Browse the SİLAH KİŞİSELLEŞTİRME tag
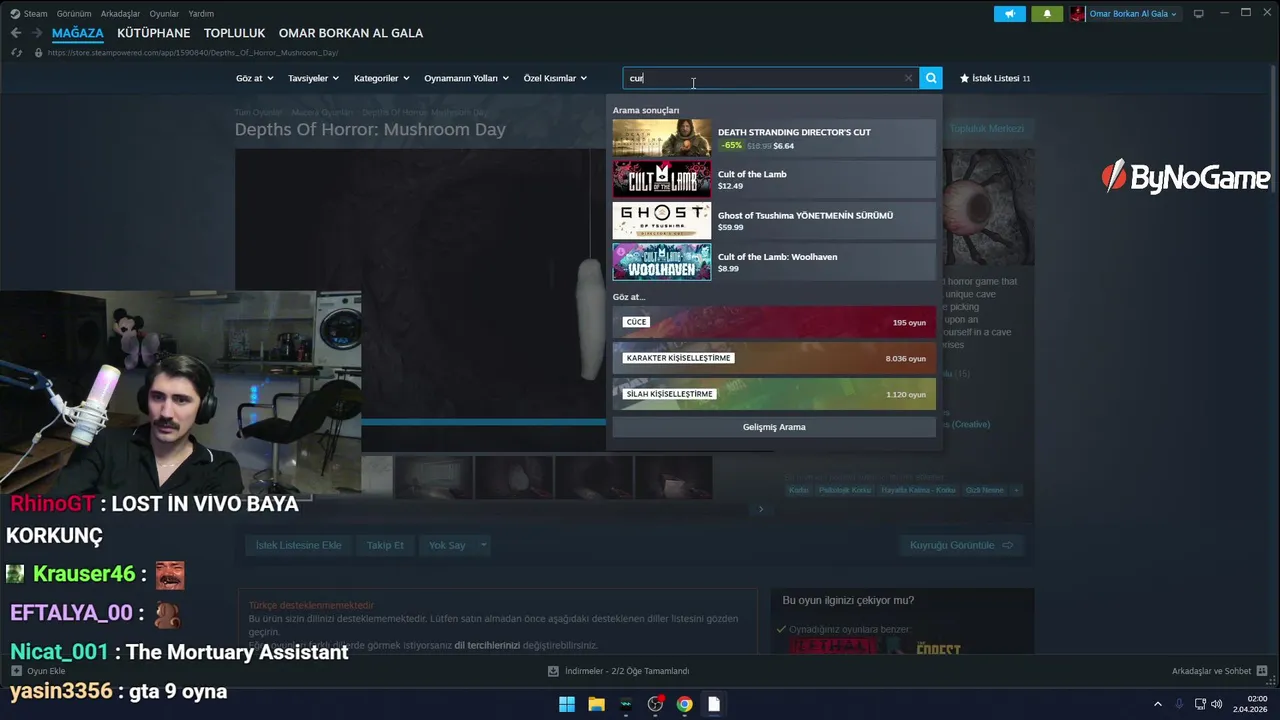This screenshot has height=720, width=1280. [x=774, y=394]
